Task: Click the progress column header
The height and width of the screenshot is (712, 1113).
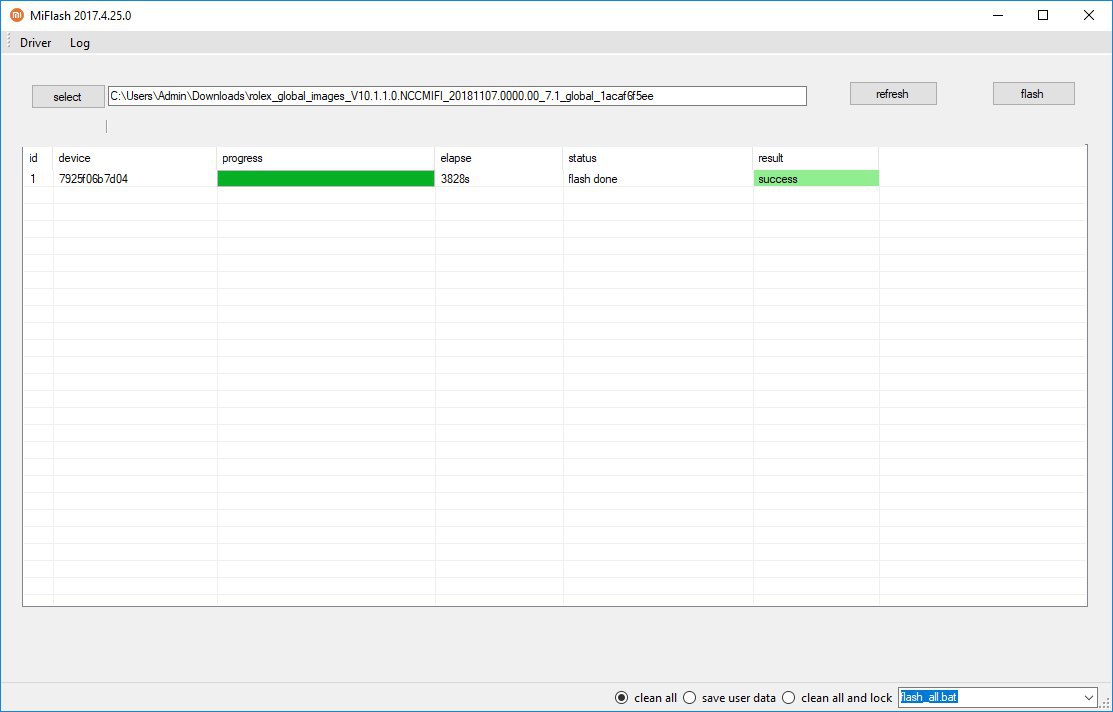Action: tap(326, 158)
